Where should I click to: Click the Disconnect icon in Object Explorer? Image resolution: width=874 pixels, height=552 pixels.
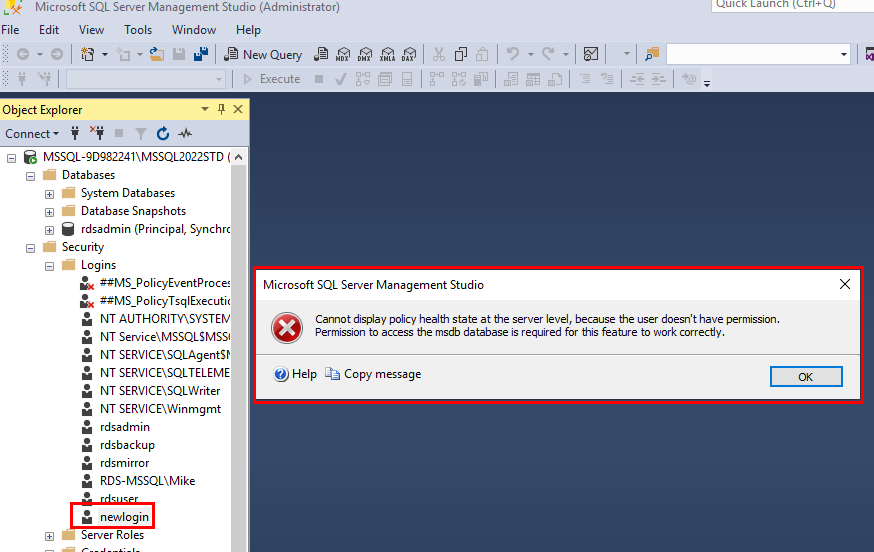coord(97,133)
